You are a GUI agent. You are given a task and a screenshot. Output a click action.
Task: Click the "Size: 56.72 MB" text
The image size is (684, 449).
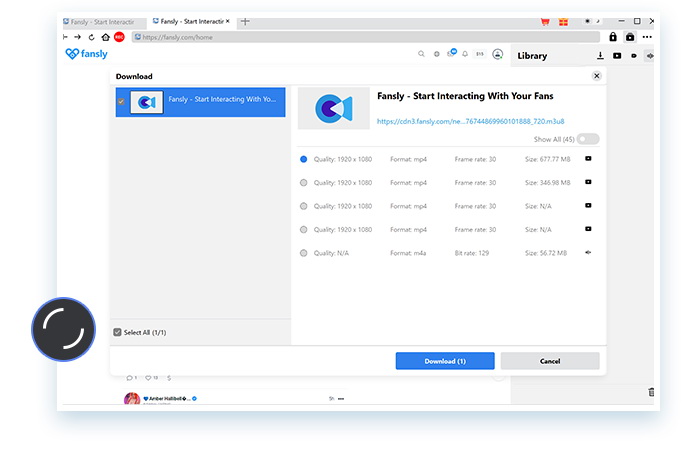pyautogui.click(x=546, y=253)
